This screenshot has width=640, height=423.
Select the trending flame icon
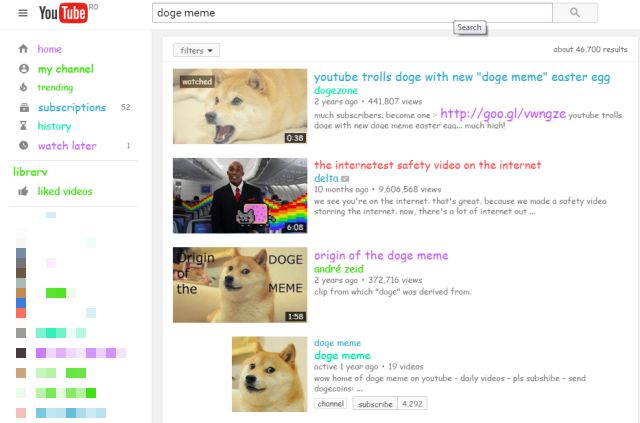coord(23,88)
